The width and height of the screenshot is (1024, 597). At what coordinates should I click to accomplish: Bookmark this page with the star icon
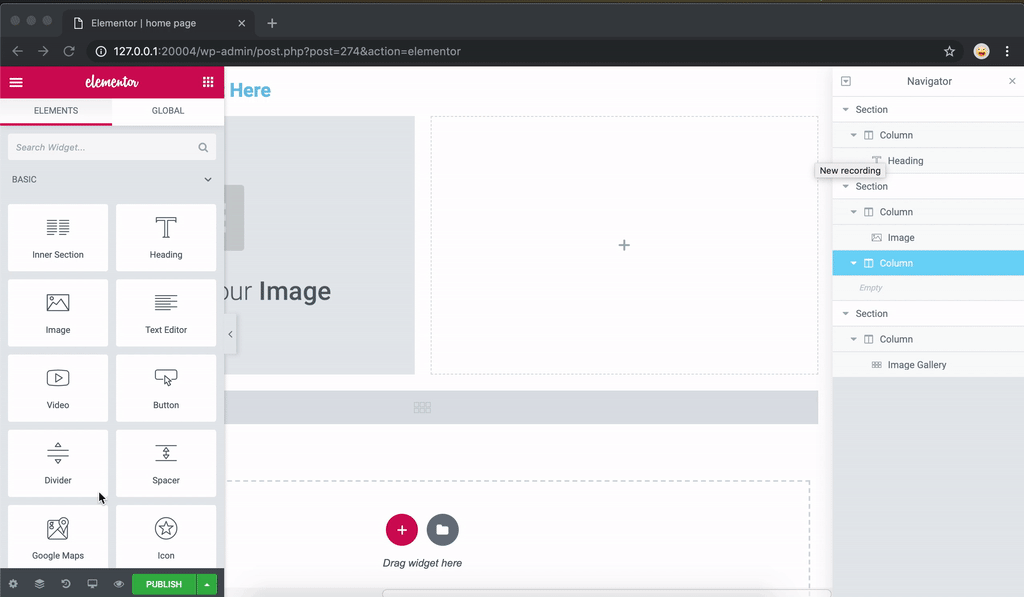point(950,52)
